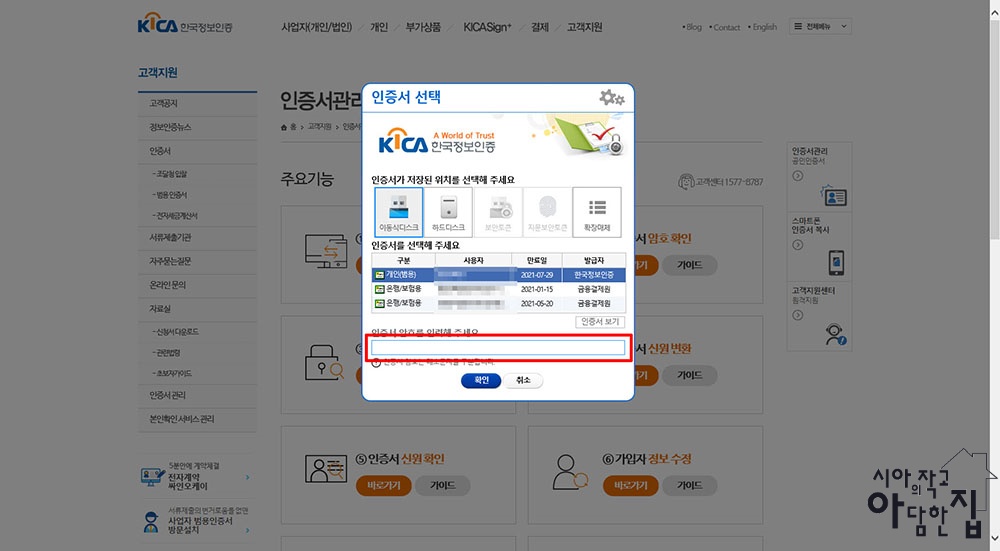Viewport: 1000px width, 551px height.
Task: Select 이동식디스크 removable disk storage
Action: click(399, 212)
